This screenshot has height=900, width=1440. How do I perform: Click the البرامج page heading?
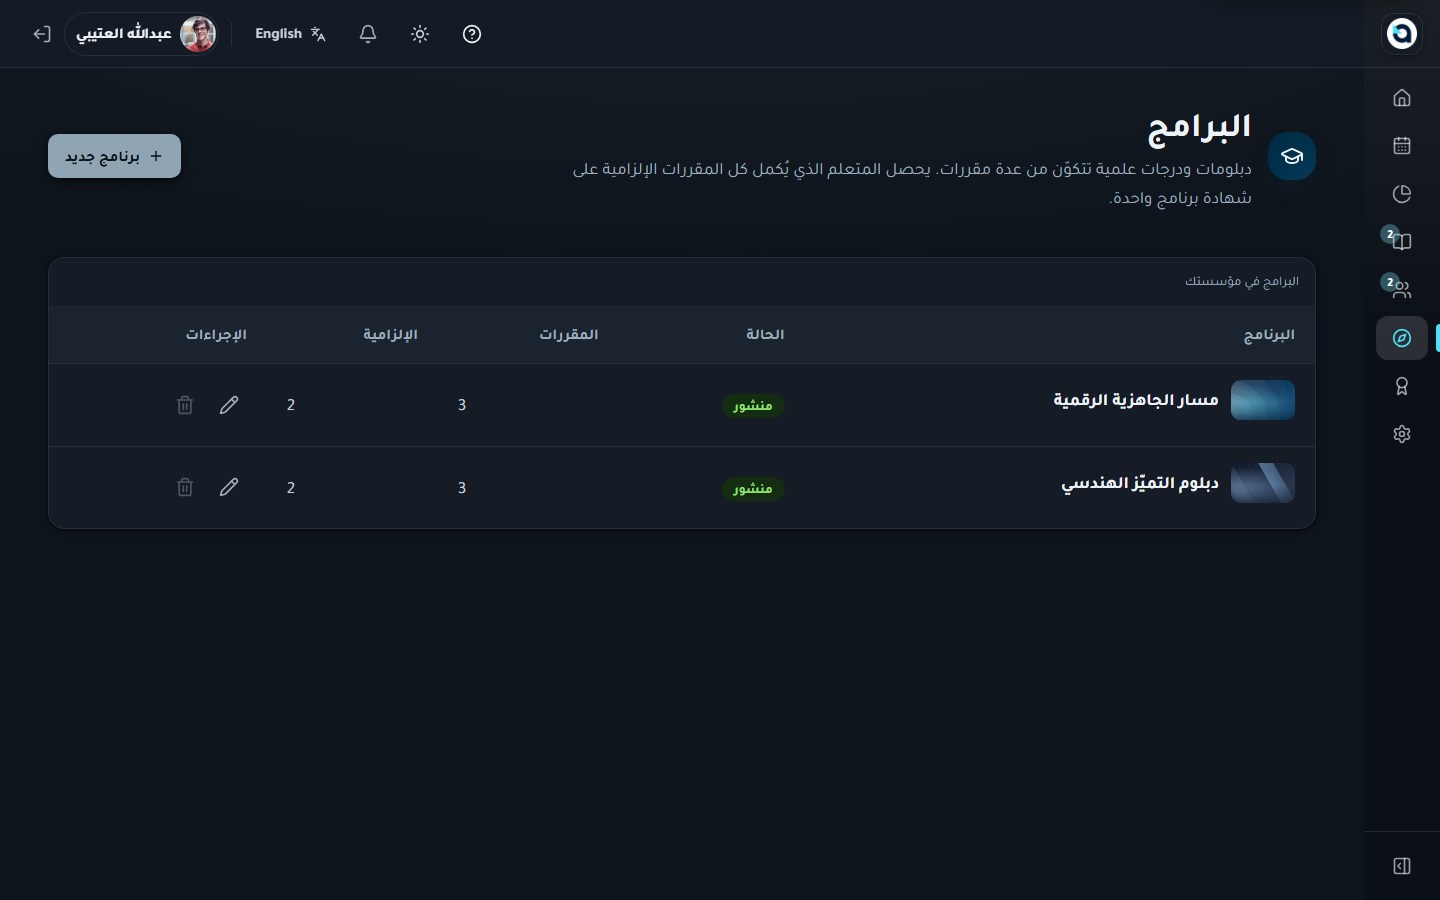(x=1199, y=127)
